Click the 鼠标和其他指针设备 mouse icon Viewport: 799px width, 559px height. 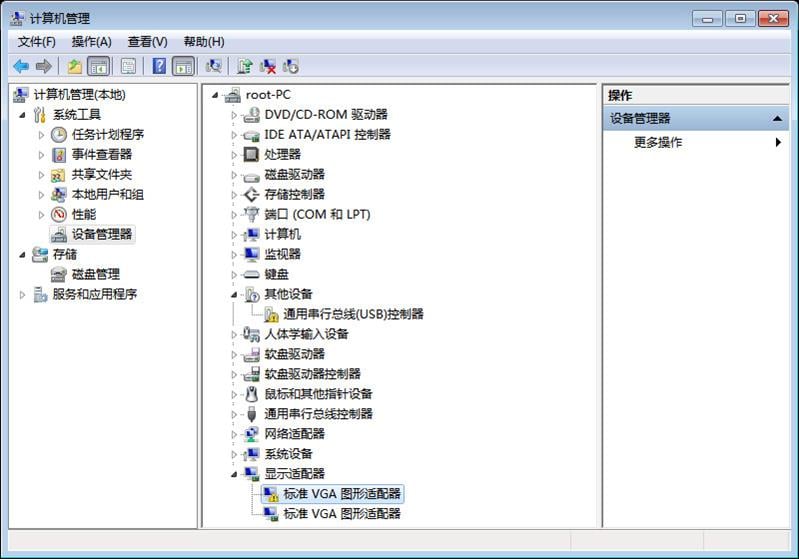251,394
